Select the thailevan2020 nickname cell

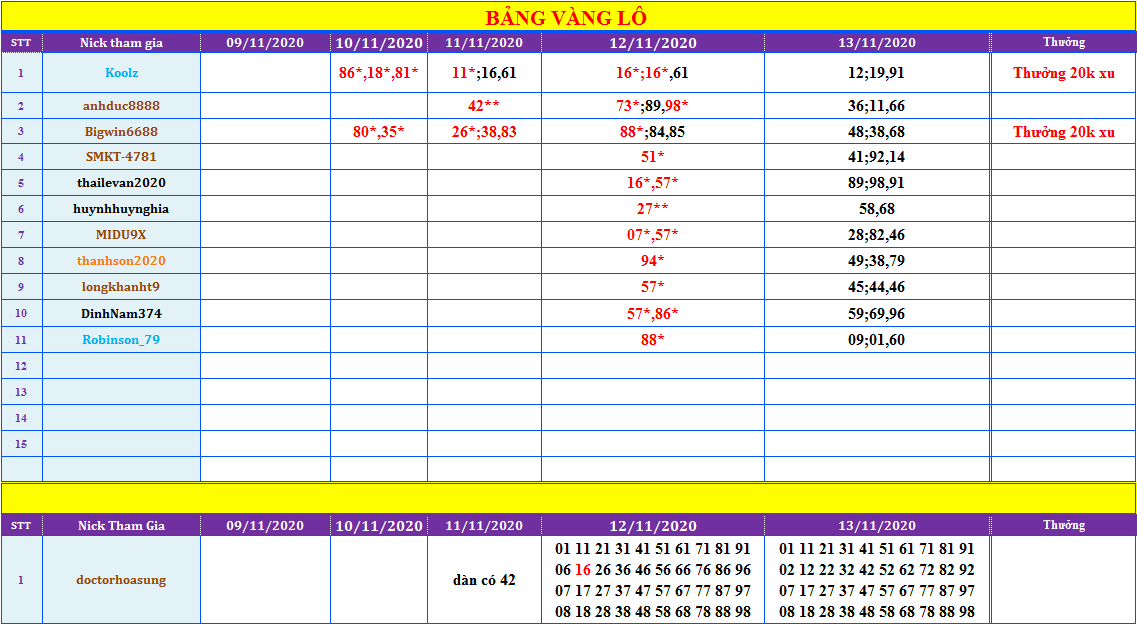click(121, 183)
